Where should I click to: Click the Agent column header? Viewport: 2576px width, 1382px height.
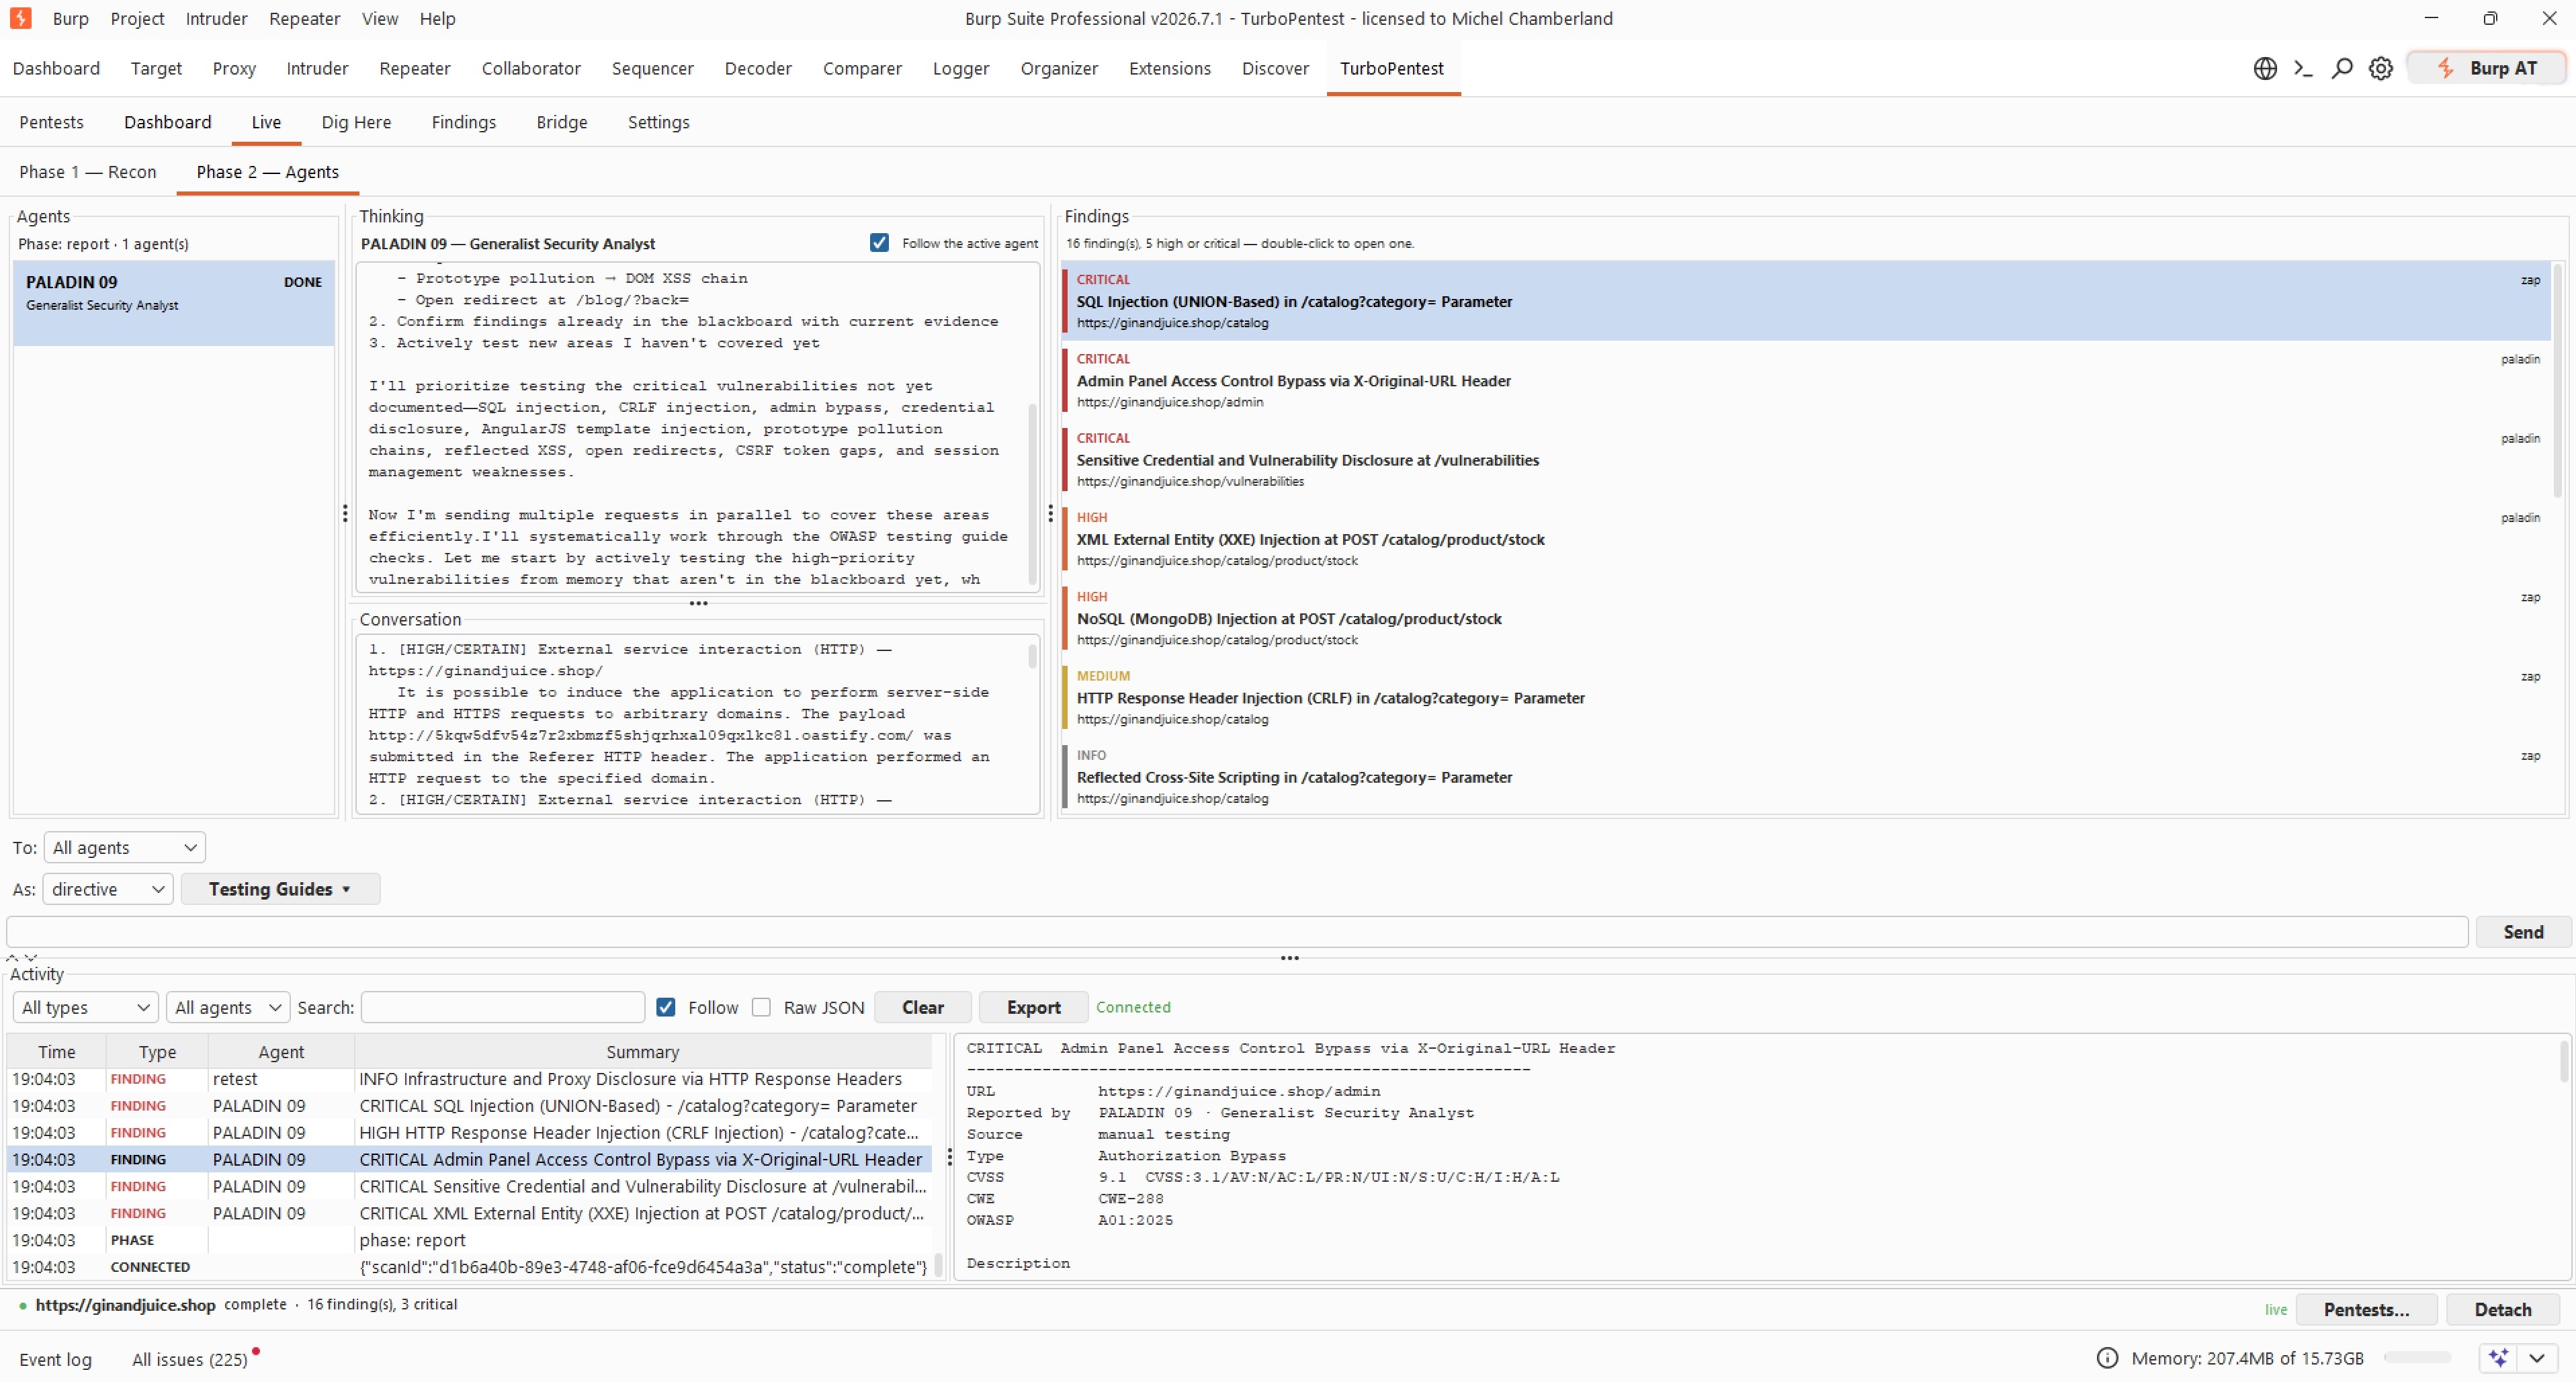click(281, 1052)
